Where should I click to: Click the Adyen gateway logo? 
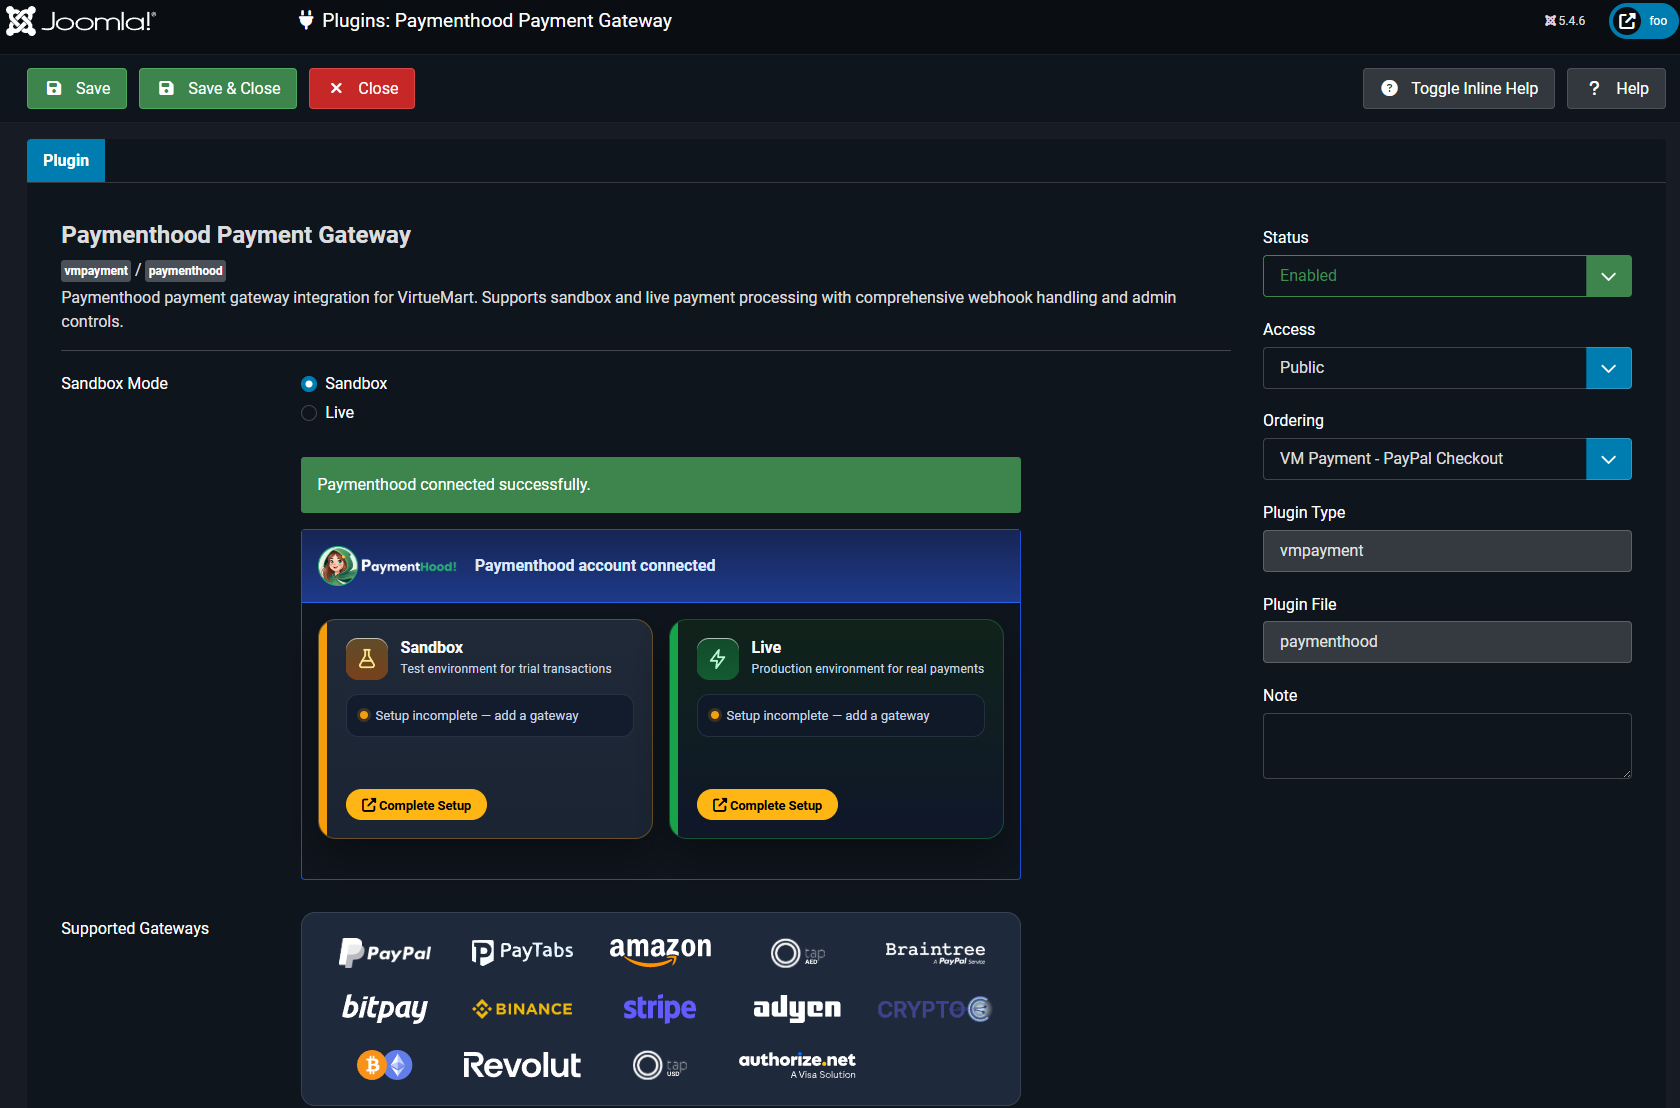[x=797, y=1008]
